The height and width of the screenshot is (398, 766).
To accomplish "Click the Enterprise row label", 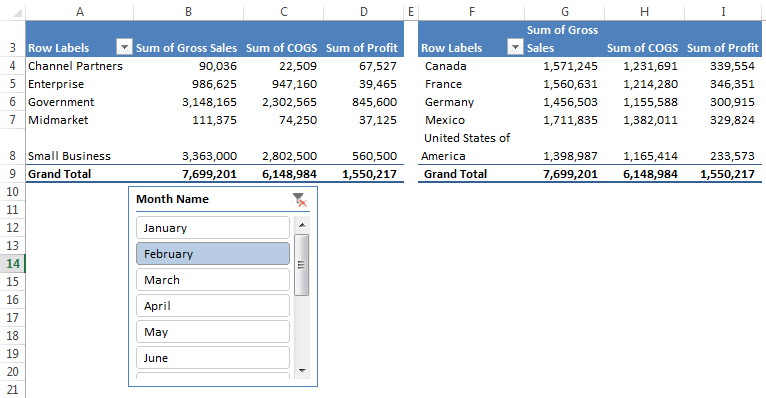I will tap(56, 84).
